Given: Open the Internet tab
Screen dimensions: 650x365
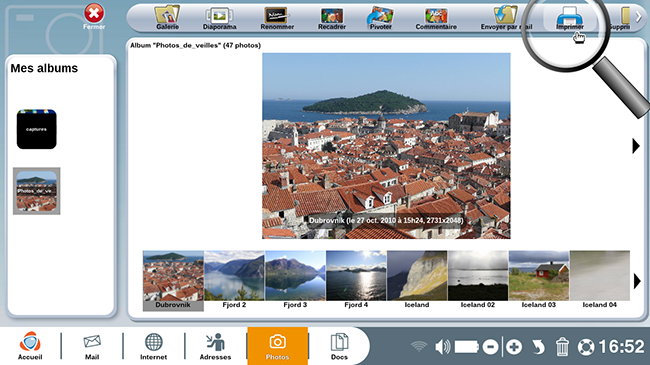Looking at the screenshot, I should click(x=153, y=346).
